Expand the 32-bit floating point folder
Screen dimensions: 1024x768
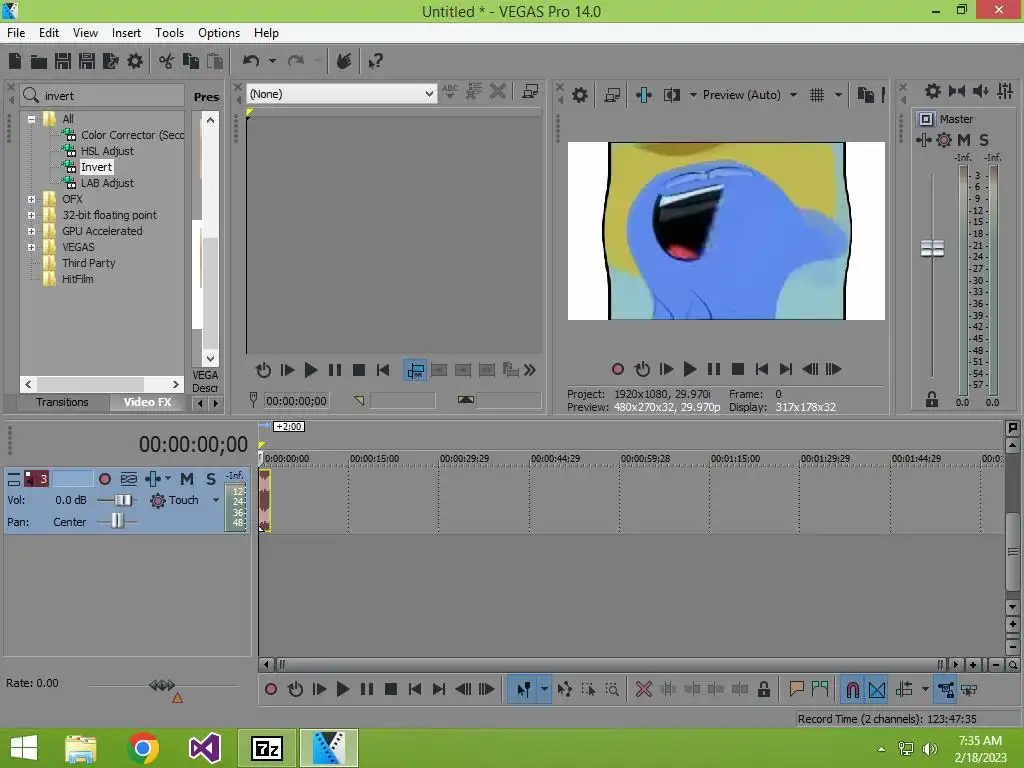point(31,216)
